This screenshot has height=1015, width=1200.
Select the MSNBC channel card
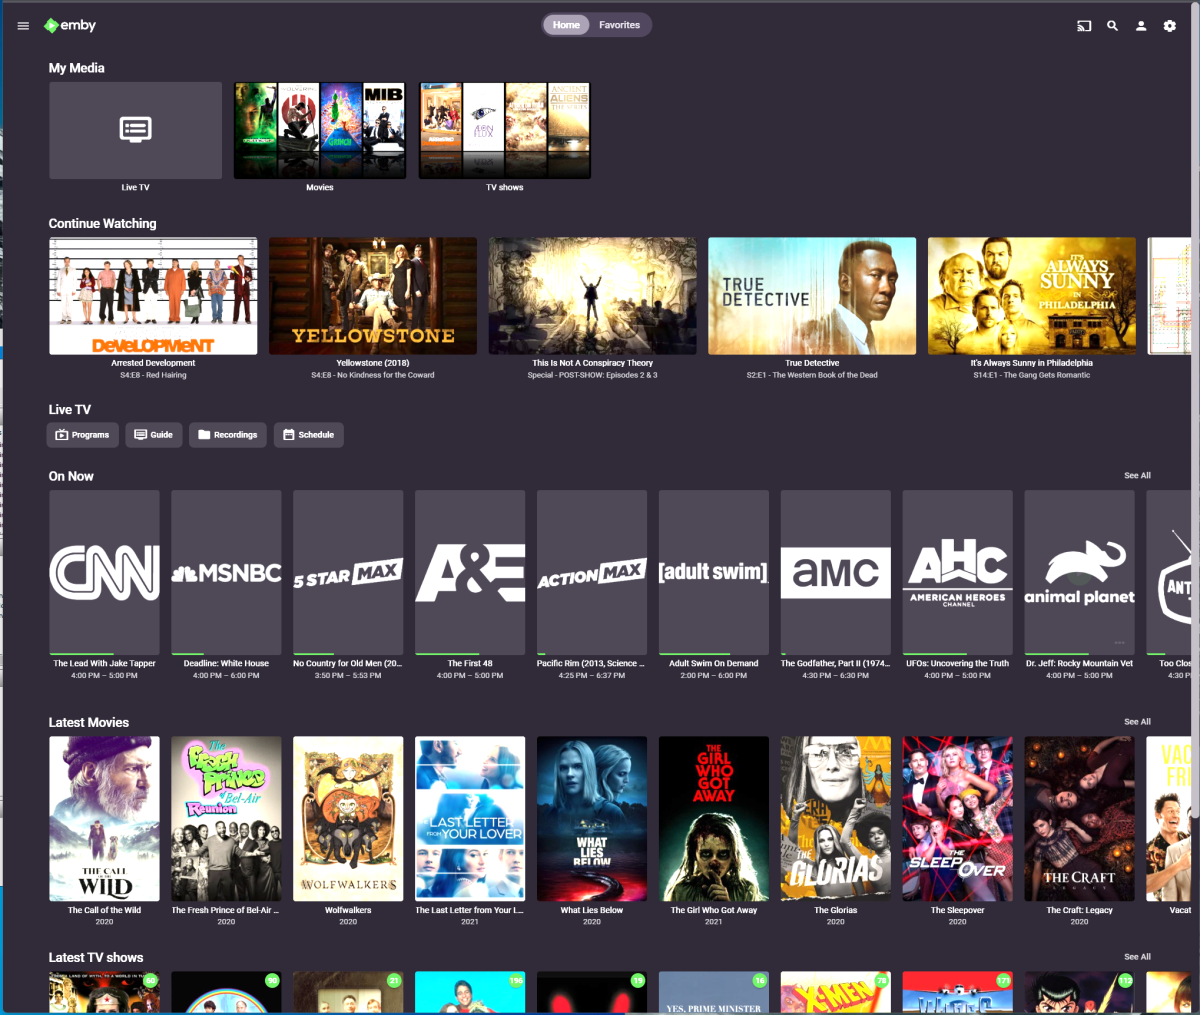(x=226, y=572)
